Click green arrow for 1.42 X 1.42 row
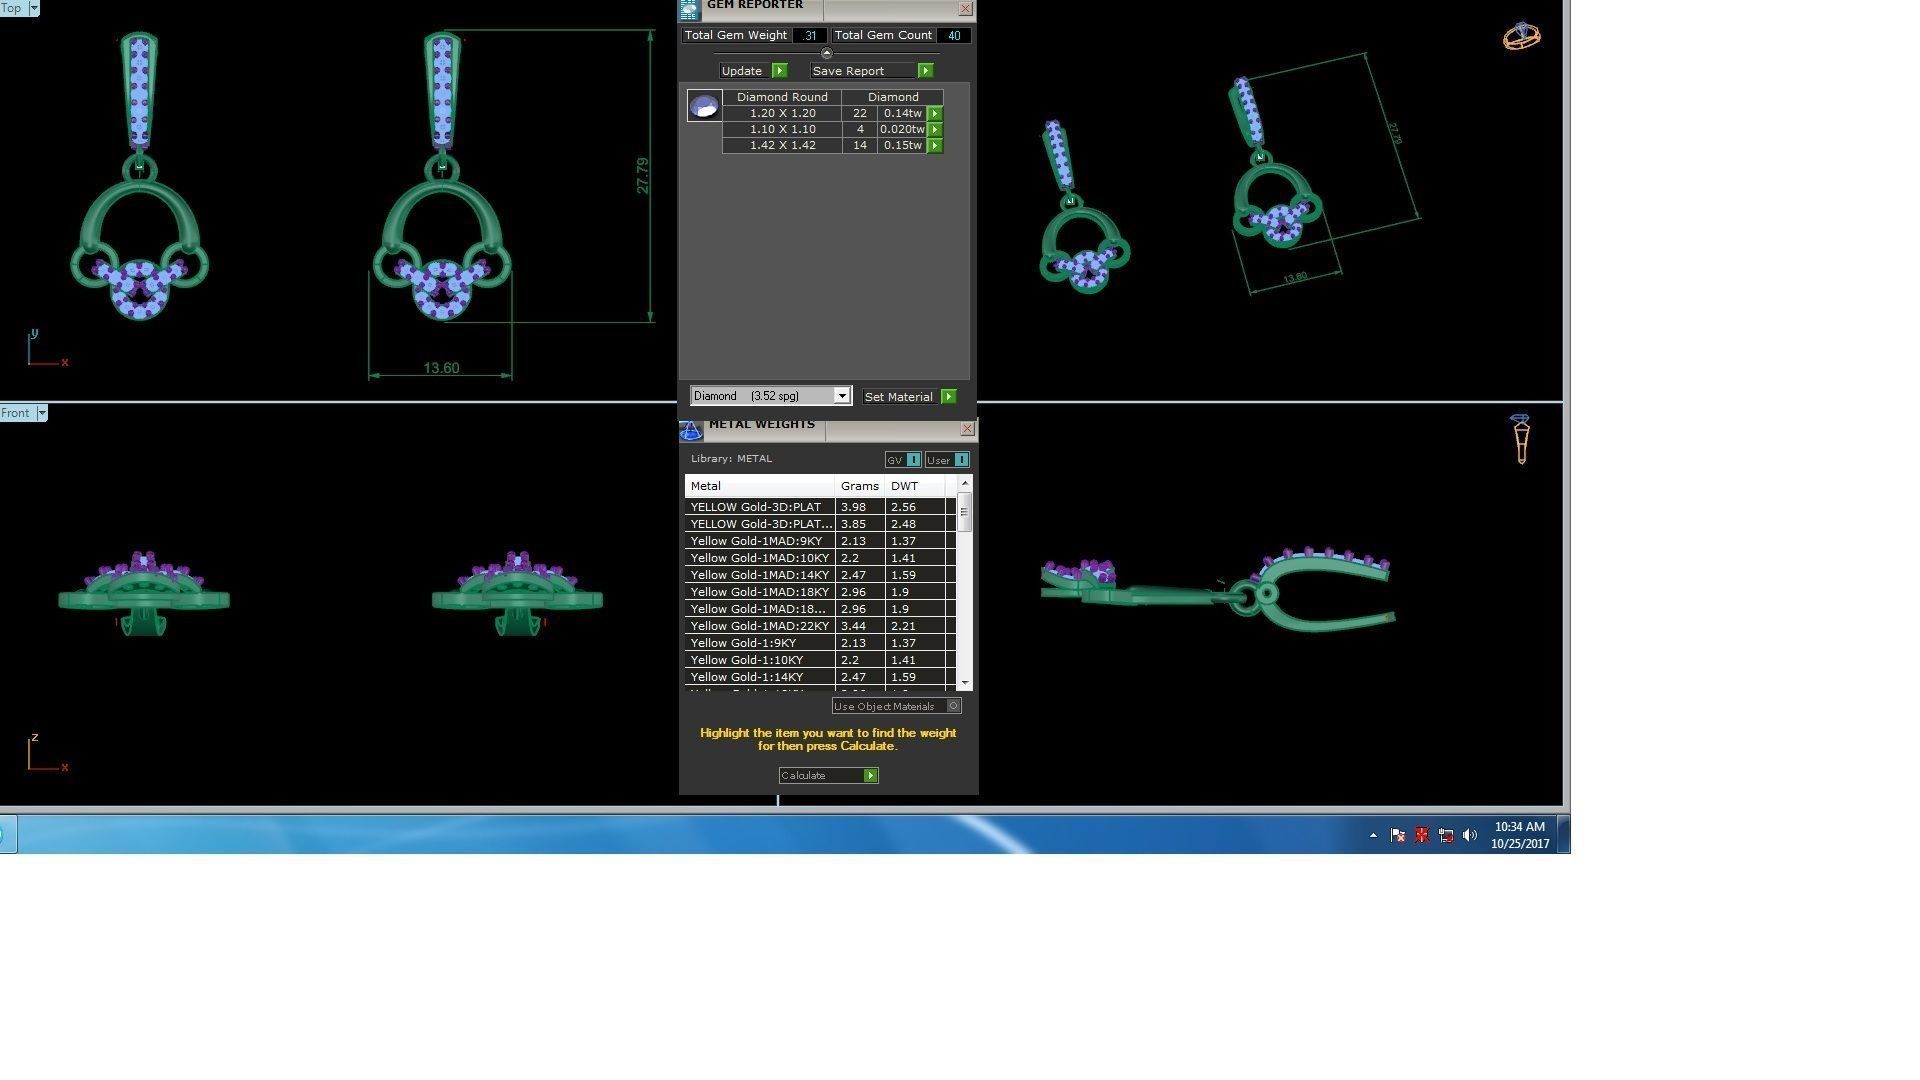Image resolution: width=1920 pixels, height=1080 pixels. pos(935,146)
